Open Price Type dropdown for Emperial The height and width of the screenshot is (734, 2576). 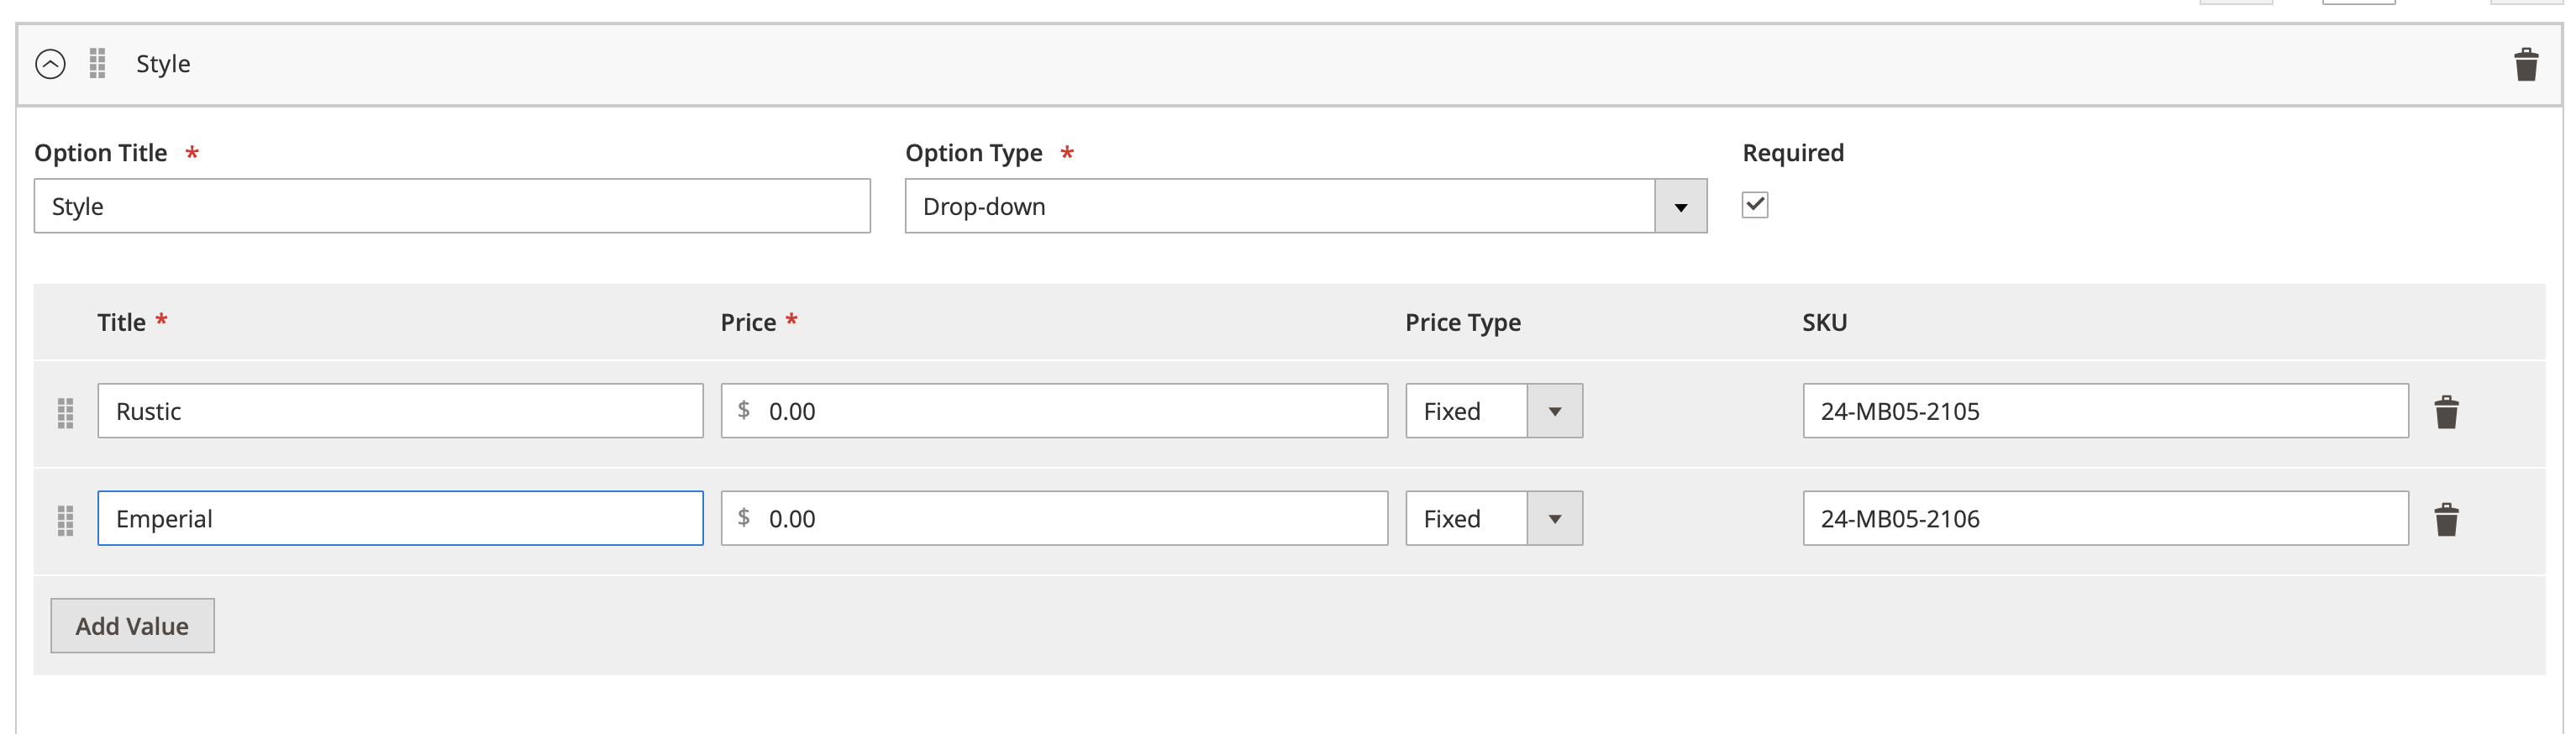click(x=1493, y=518)
